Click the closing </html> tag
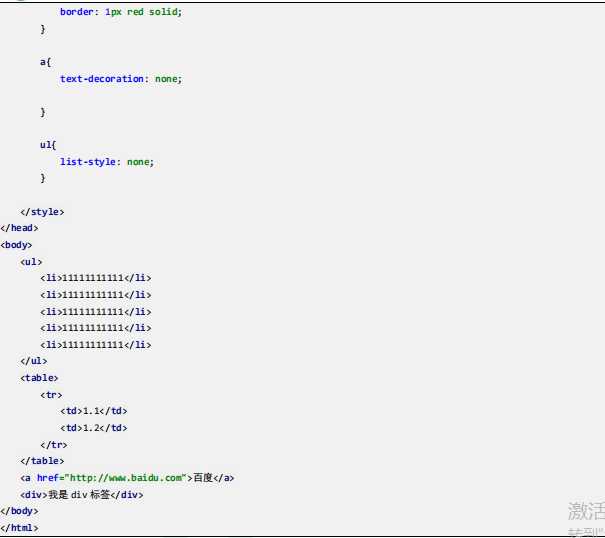Screen dimensions: 605x538 click(19, 528)
